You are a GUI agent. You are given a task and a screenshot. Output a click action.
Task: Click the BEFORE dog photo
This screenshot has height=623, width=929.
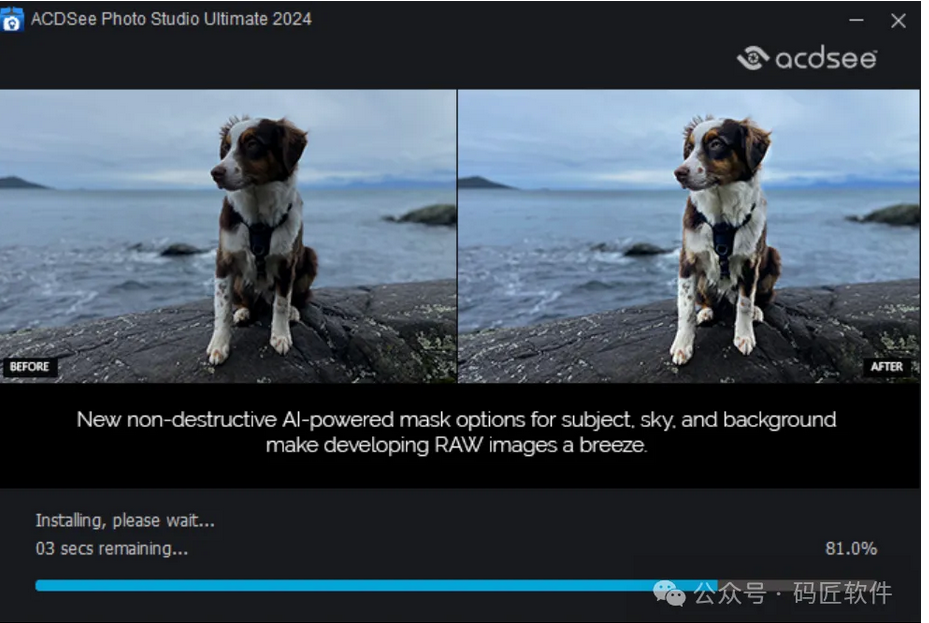tap(228, 236)
